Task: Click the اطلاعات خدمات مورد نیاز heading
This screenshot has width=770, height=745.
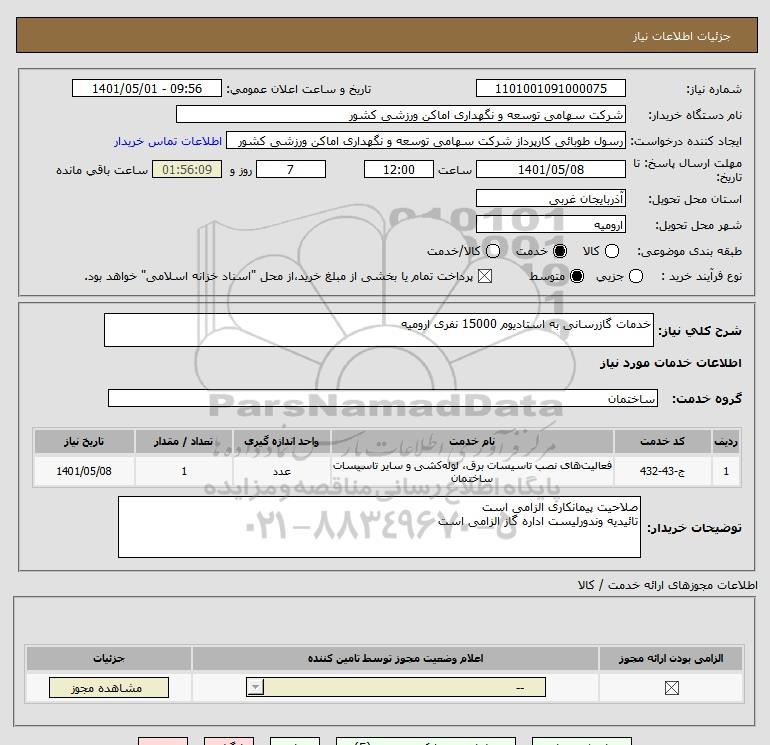Action: pyautogui.click(x=670, y=363)
